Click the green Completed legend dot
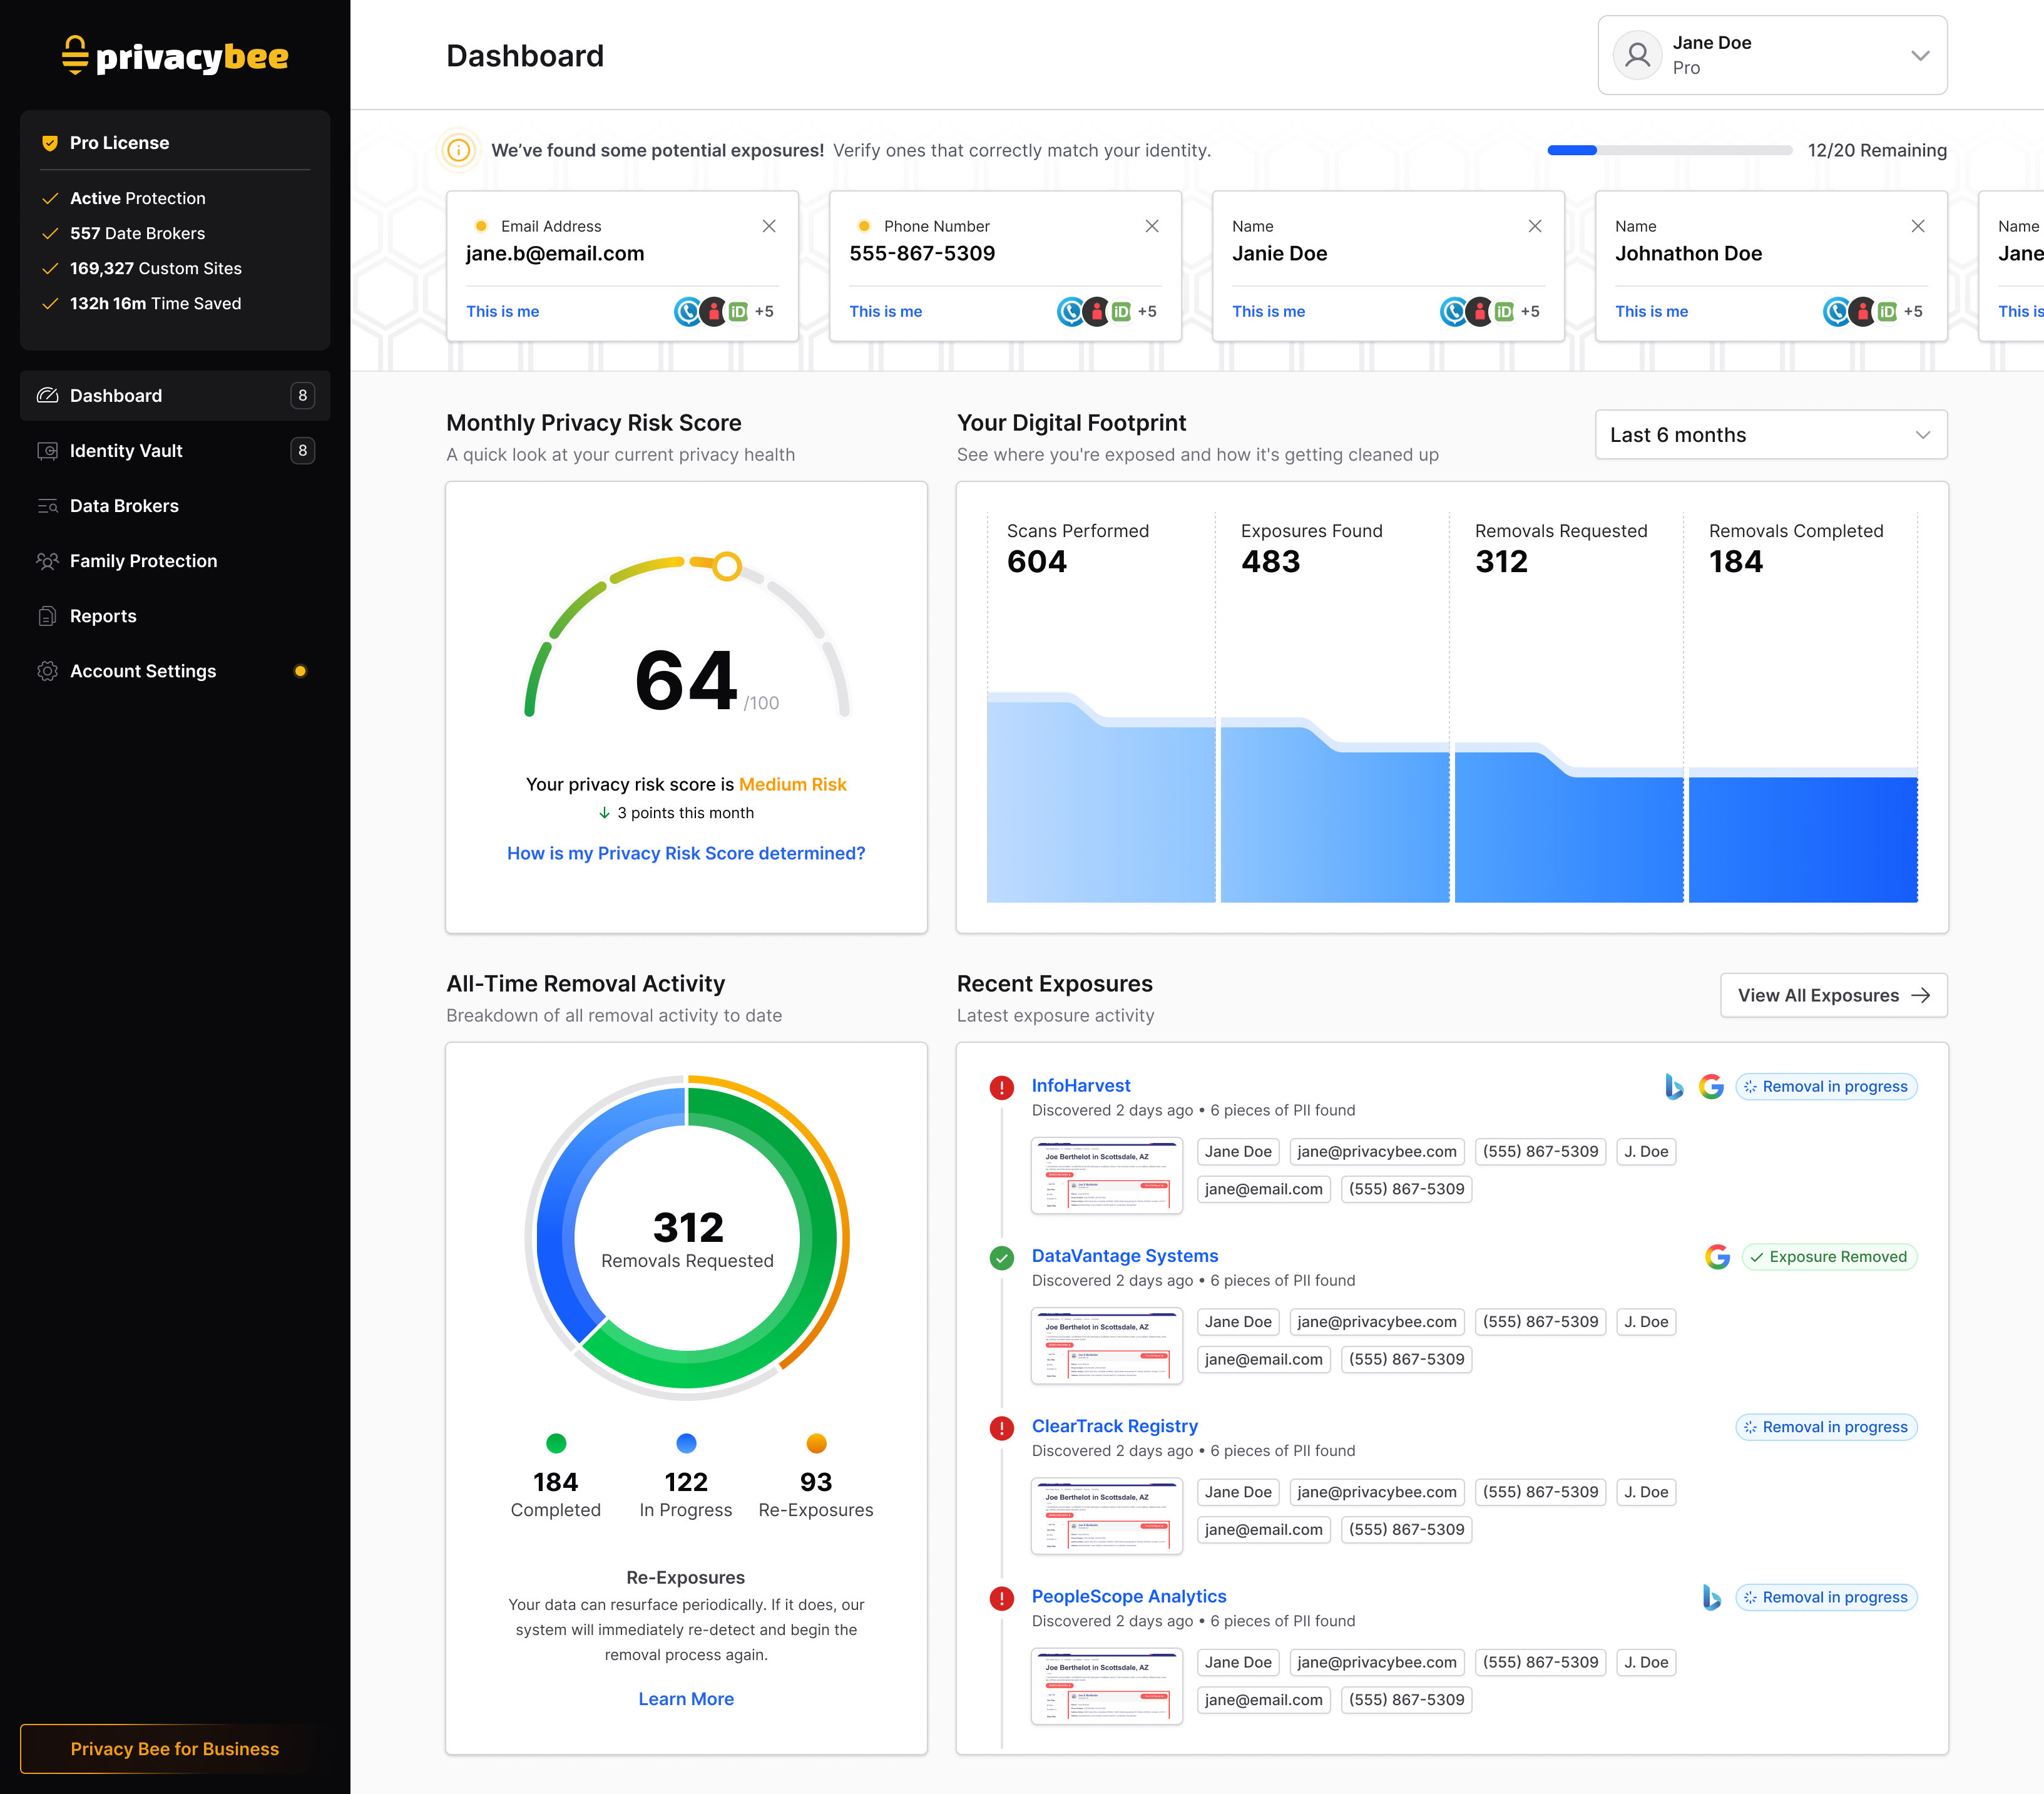 pos(556,1443)
